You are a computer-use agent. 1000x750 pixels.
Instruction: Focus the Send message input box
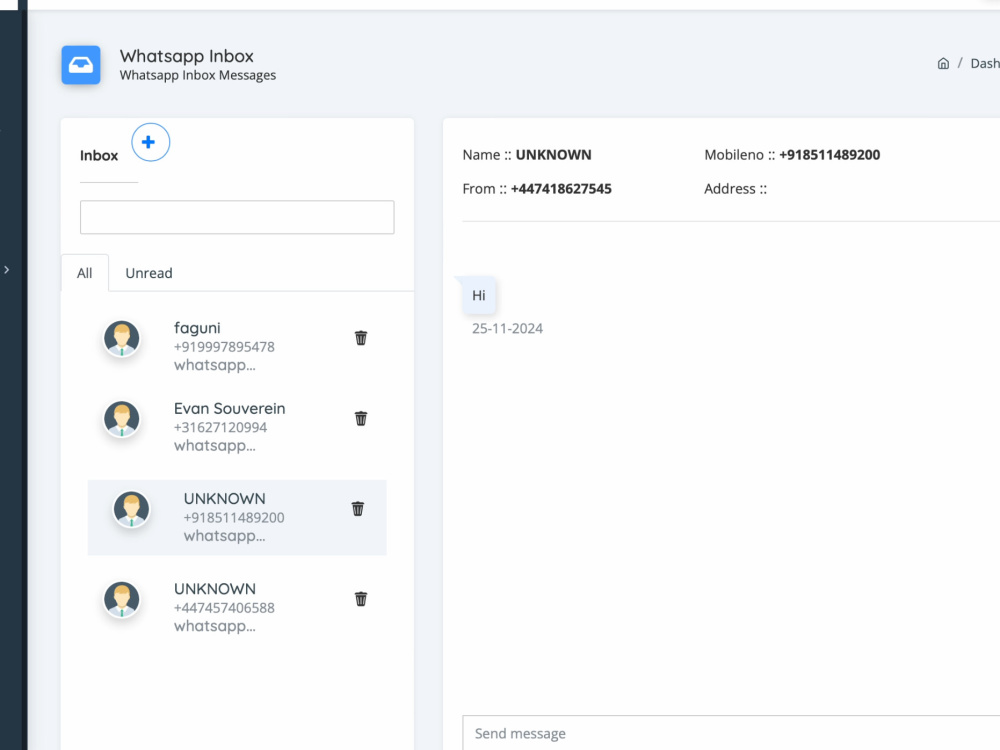pyautogui.click(x=731, y=733)
